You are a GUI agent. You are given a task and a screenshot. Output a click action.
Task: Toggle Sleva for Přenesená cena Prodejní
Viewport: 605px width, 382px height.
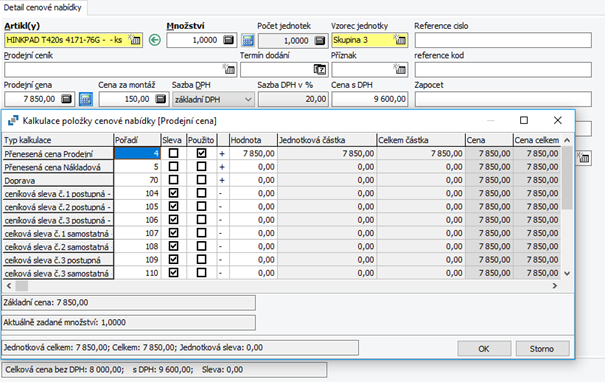pos(174,153)
